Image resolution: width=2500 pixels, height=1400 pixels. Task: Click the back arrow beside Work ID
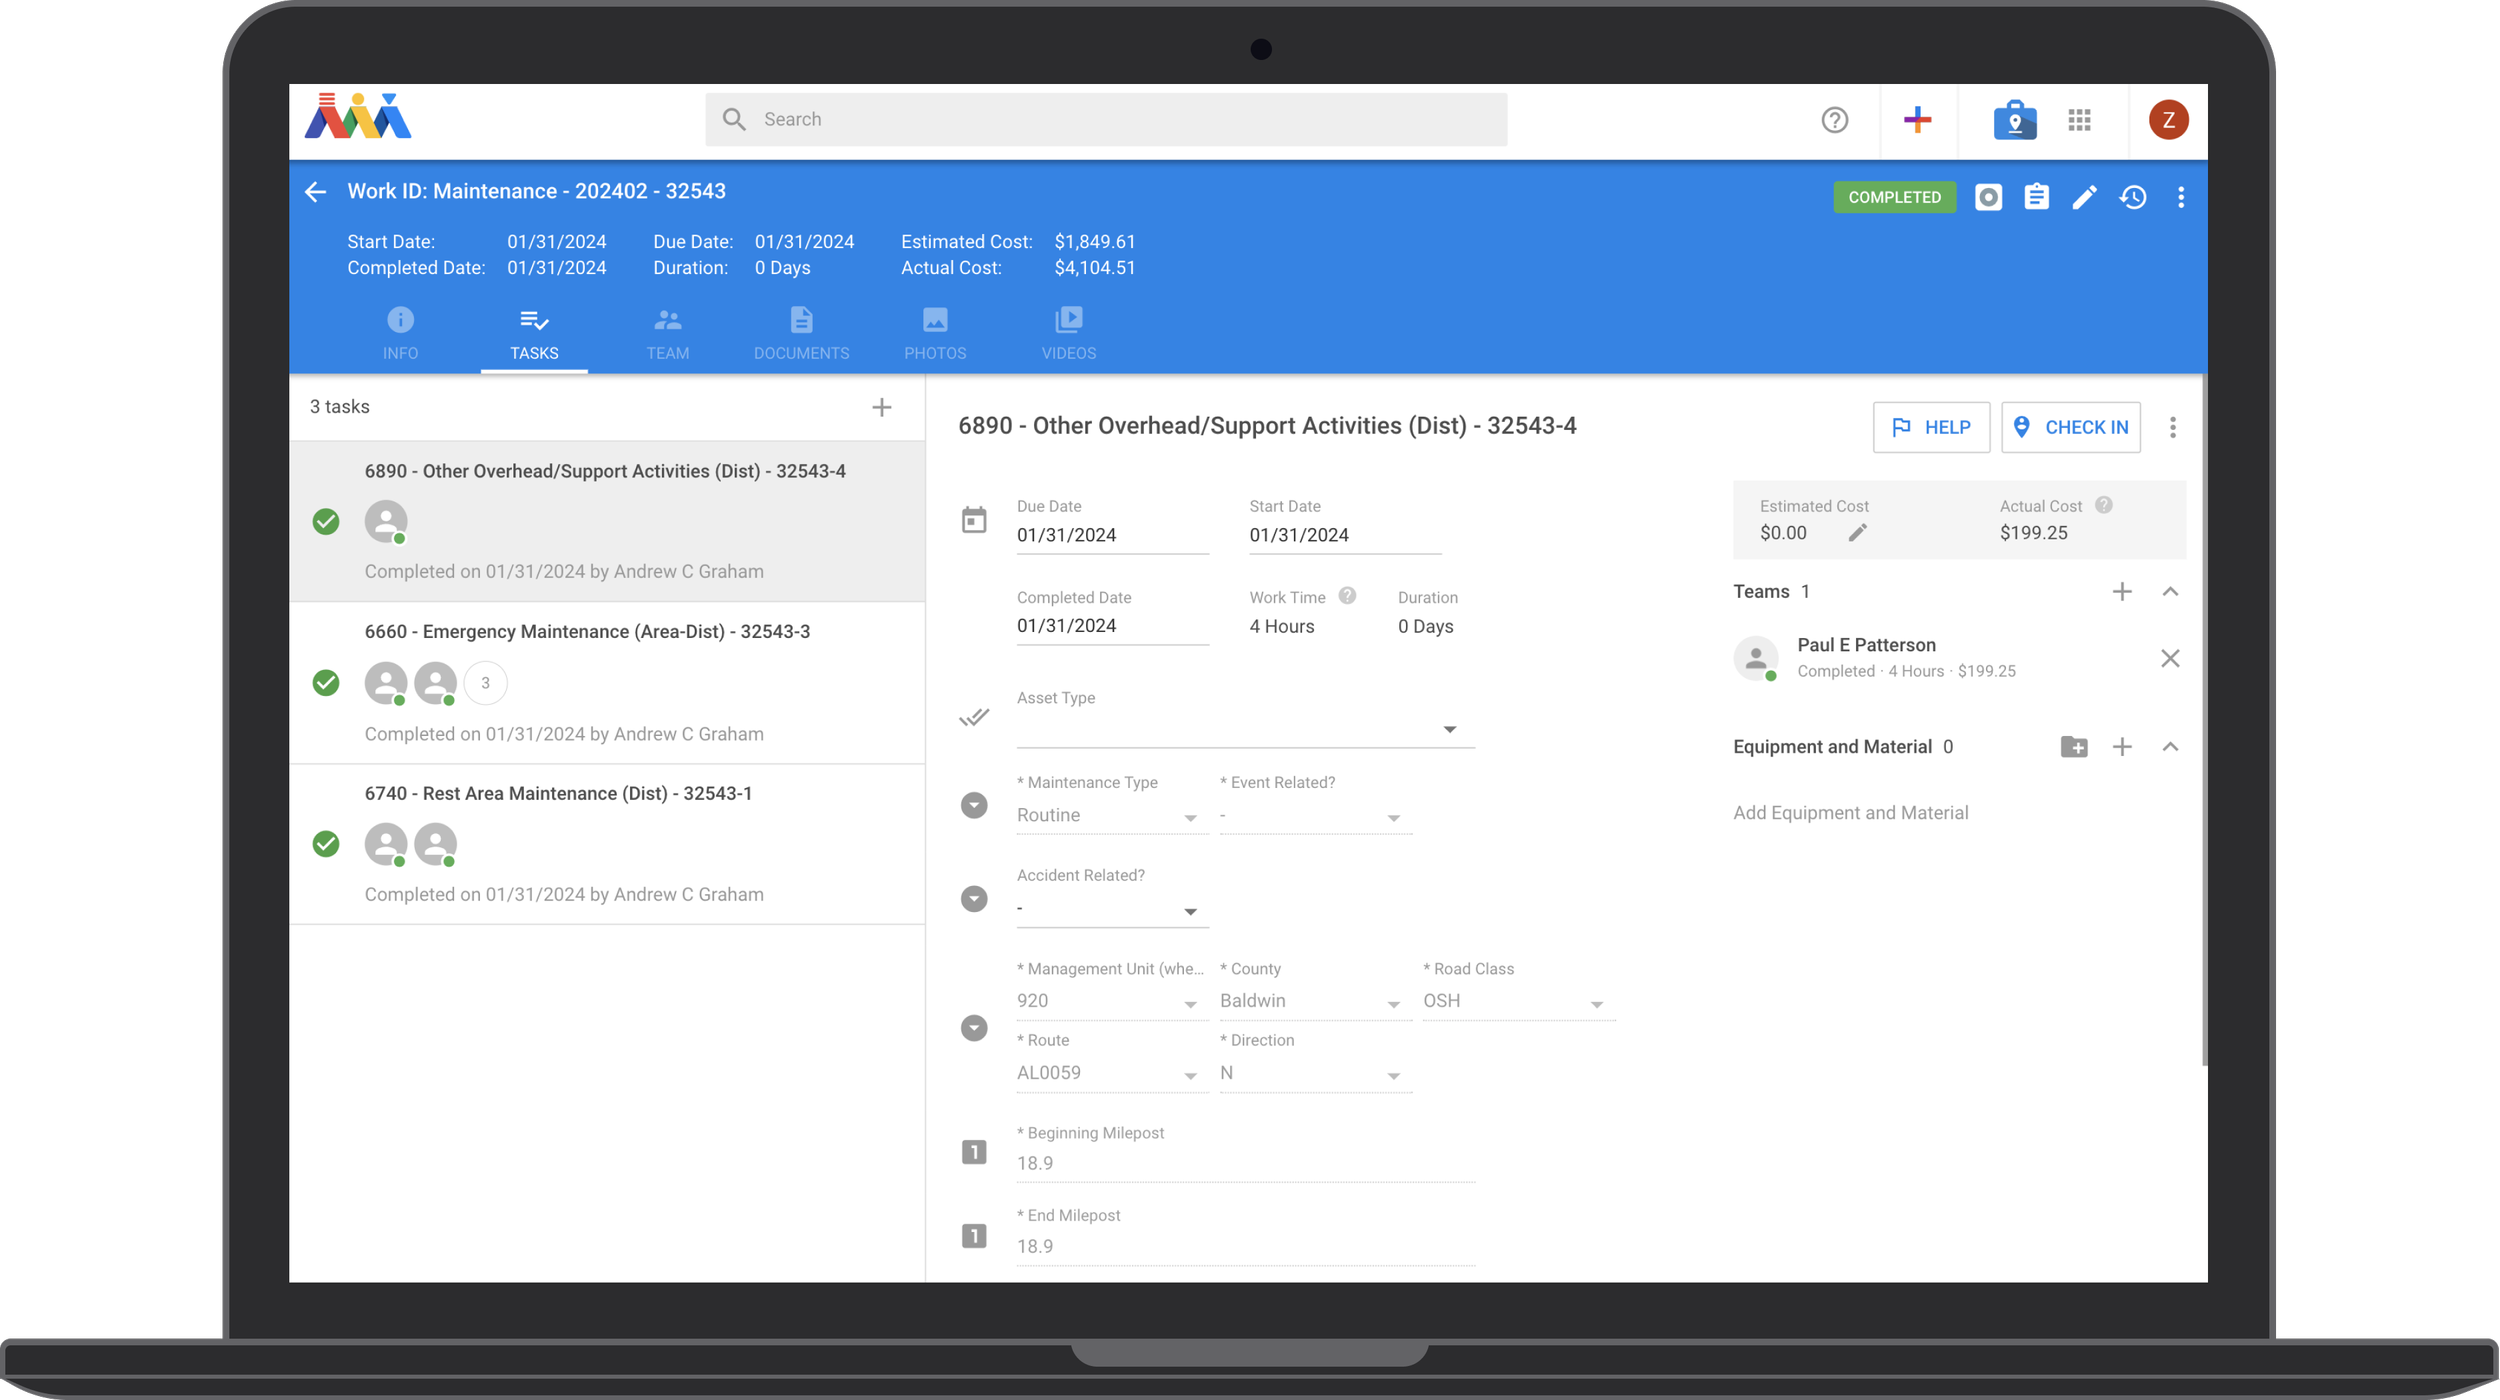click(x=316, y=192)
